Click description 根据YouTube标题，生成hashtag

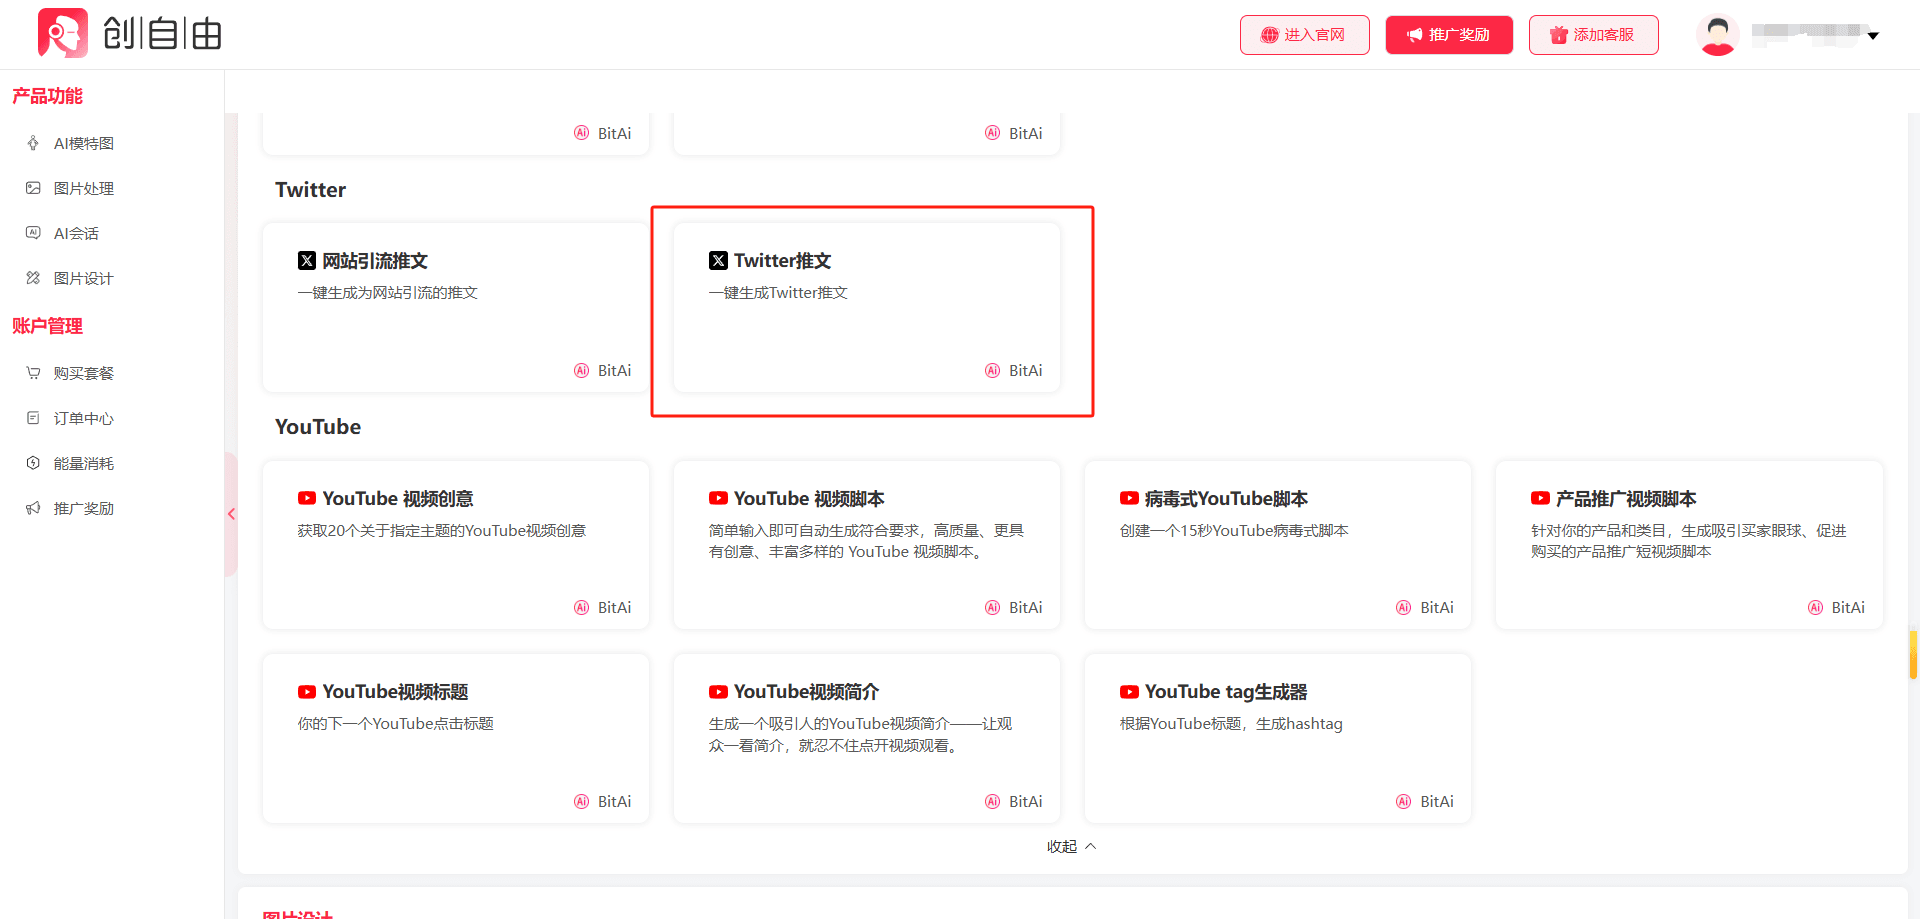point(1231,724)
